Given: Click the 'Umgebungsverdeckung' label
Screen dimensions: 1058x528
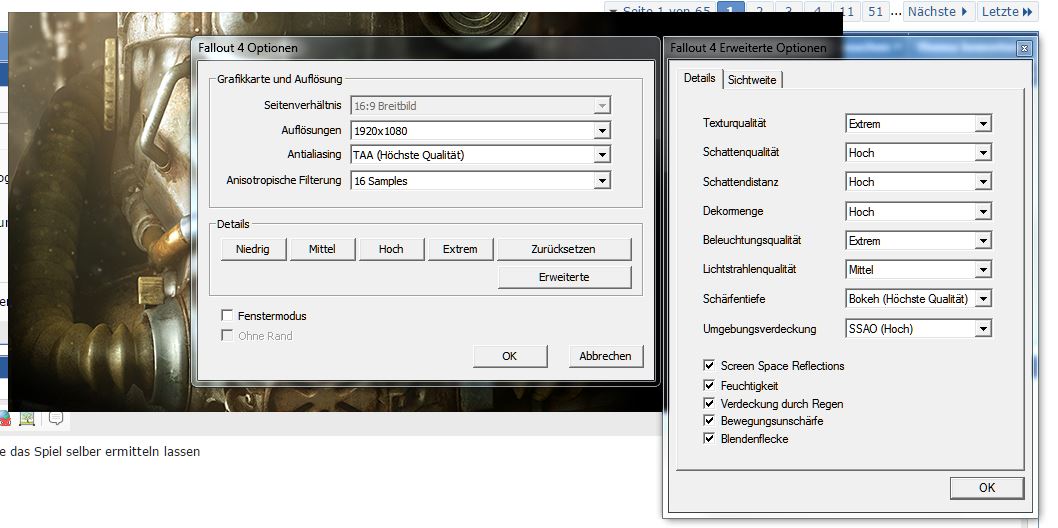Looking at the screenshot, I should (x=759, y=329).
